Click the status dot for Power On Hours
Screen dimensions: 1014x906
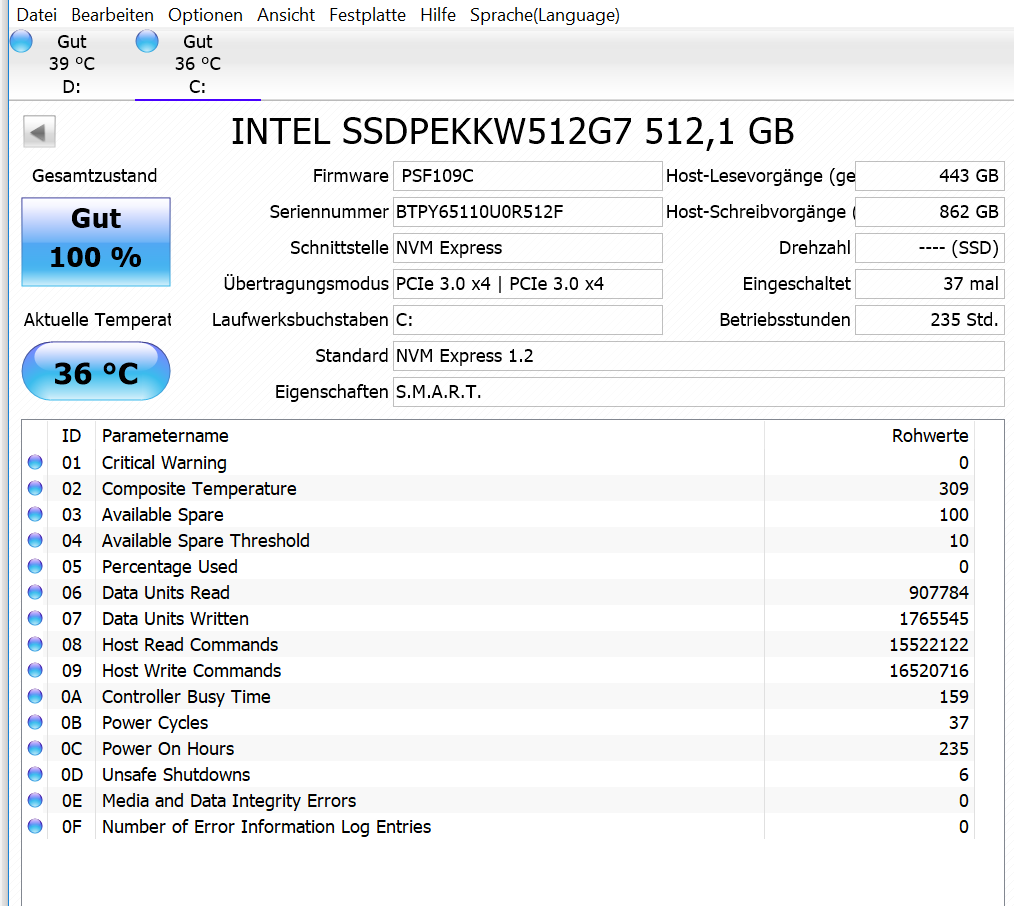[x=35, y=748]
